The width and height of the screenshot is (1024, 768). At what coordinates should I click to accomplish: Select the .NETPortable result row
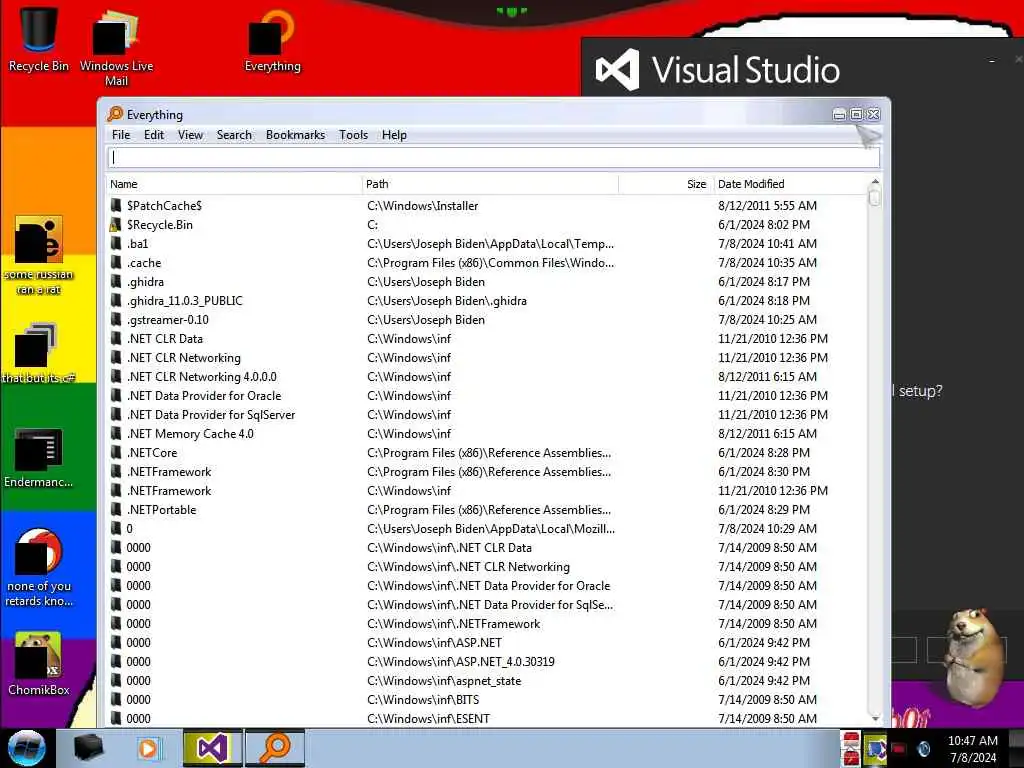(487, 509)
